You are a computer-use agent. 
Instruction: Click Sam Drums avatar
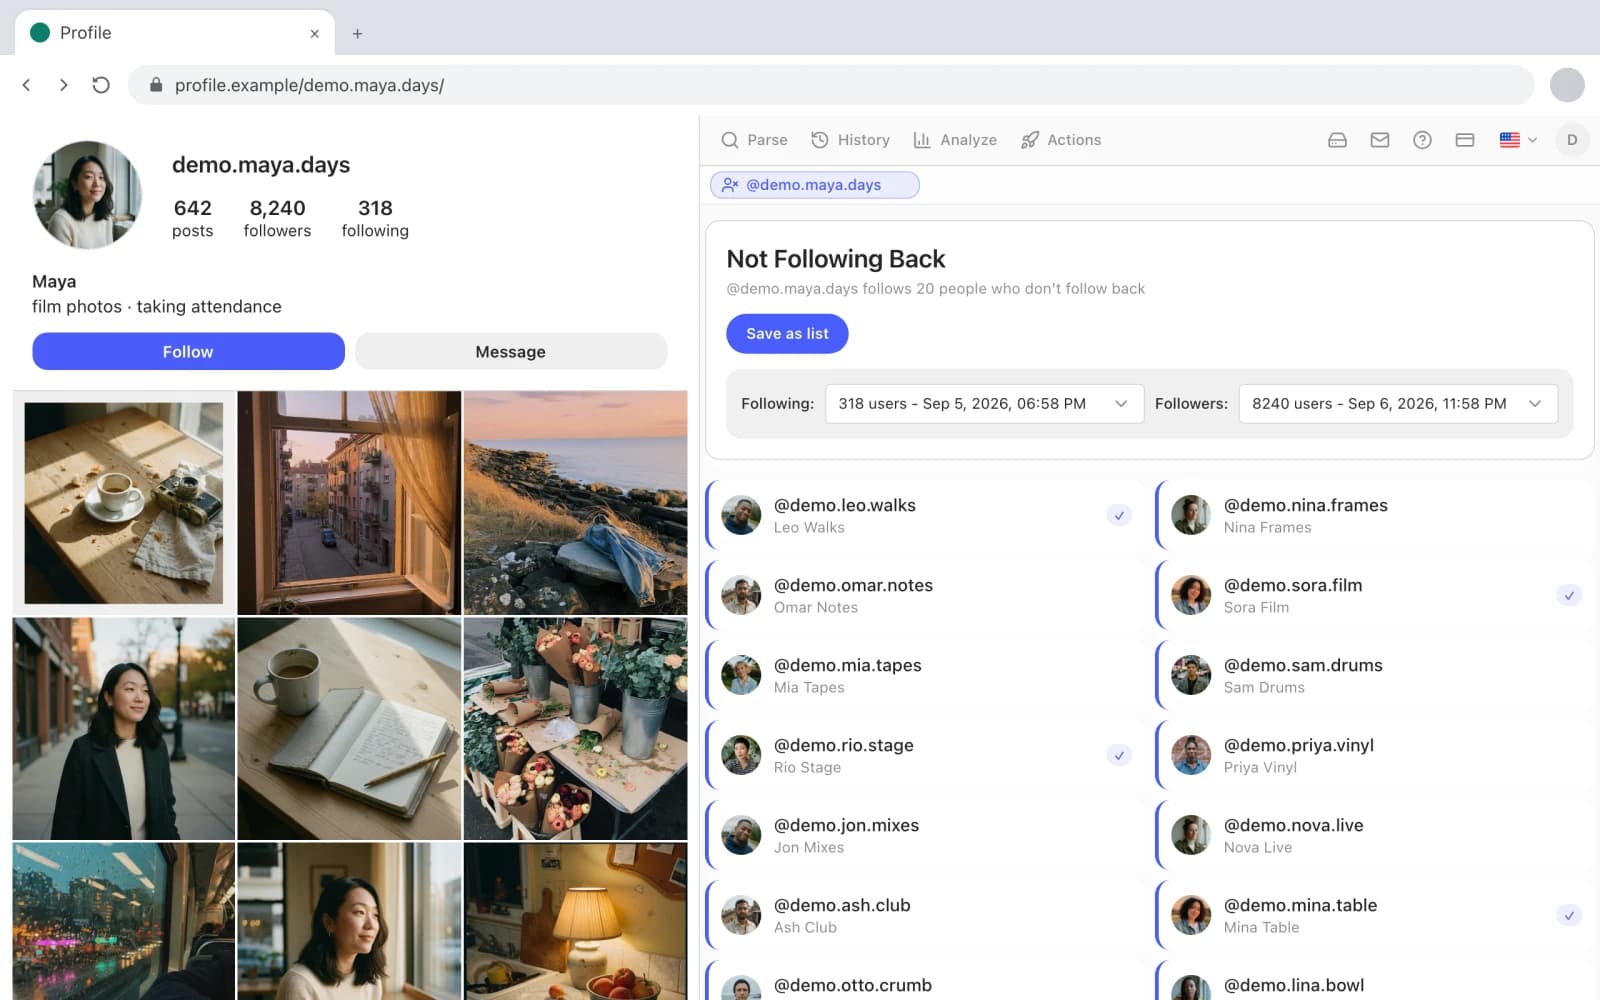pyautogui.click(x=1191, y=676)
